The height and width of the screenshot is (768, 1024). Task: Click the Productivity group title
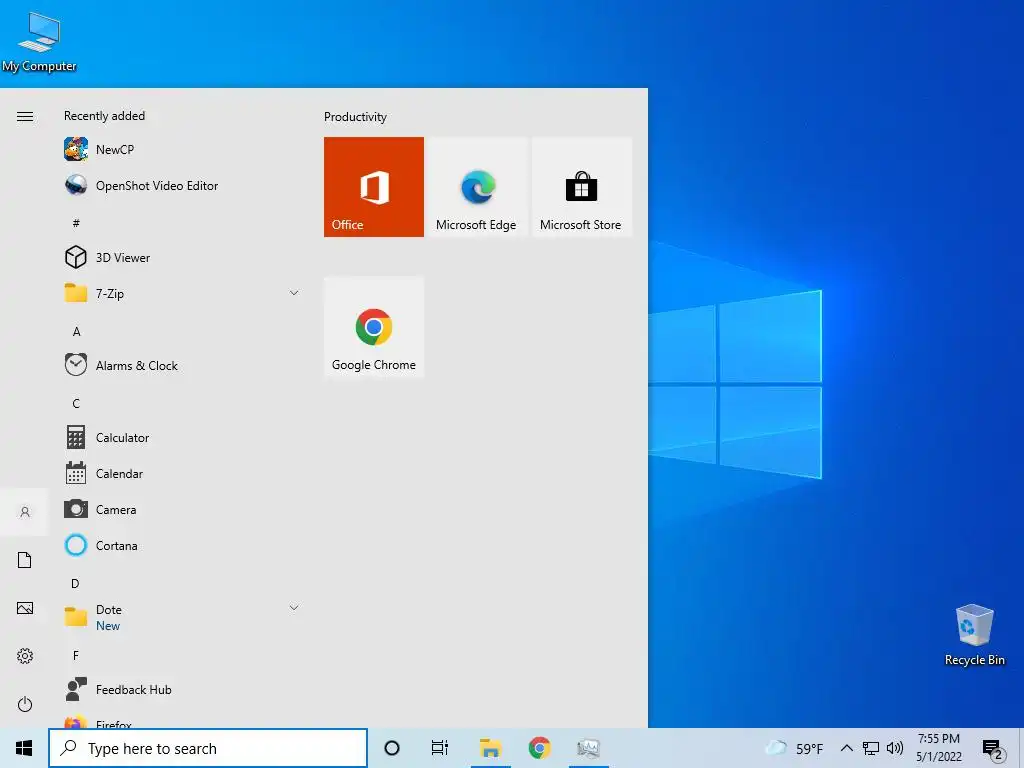(x=355, y=117)
